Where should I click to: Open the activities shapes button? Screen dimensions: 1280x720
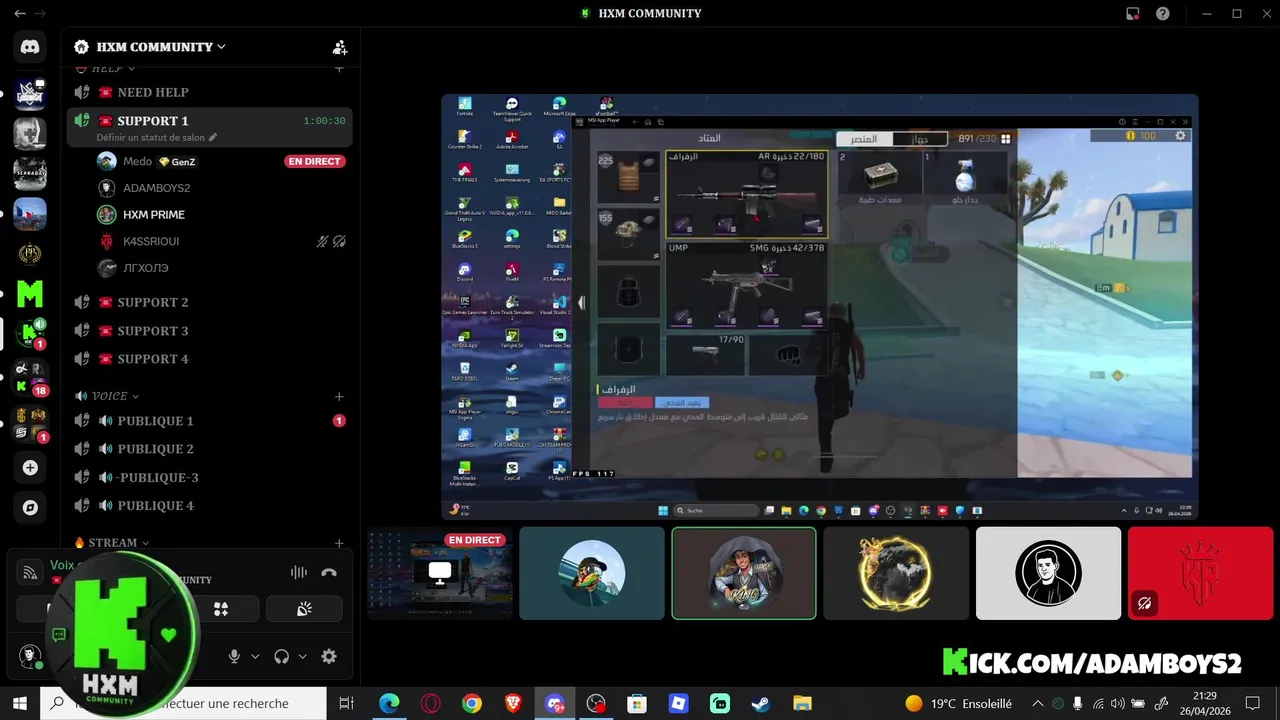[x=221, y=609]
